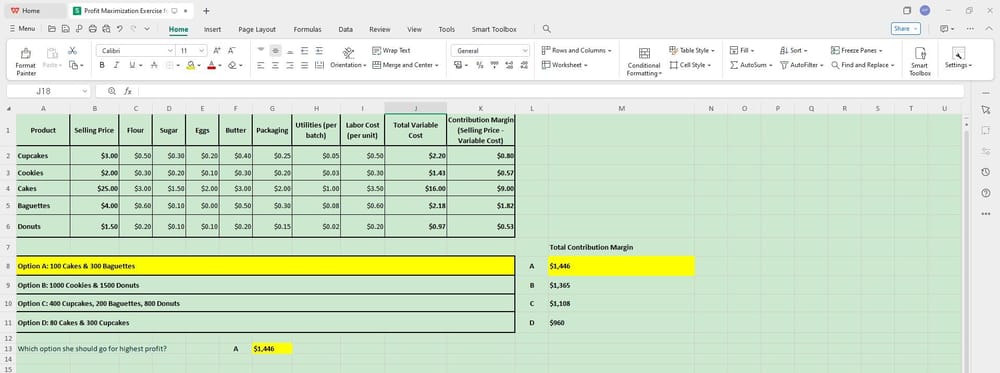Apply percent style to cells

tap(480, 65)
